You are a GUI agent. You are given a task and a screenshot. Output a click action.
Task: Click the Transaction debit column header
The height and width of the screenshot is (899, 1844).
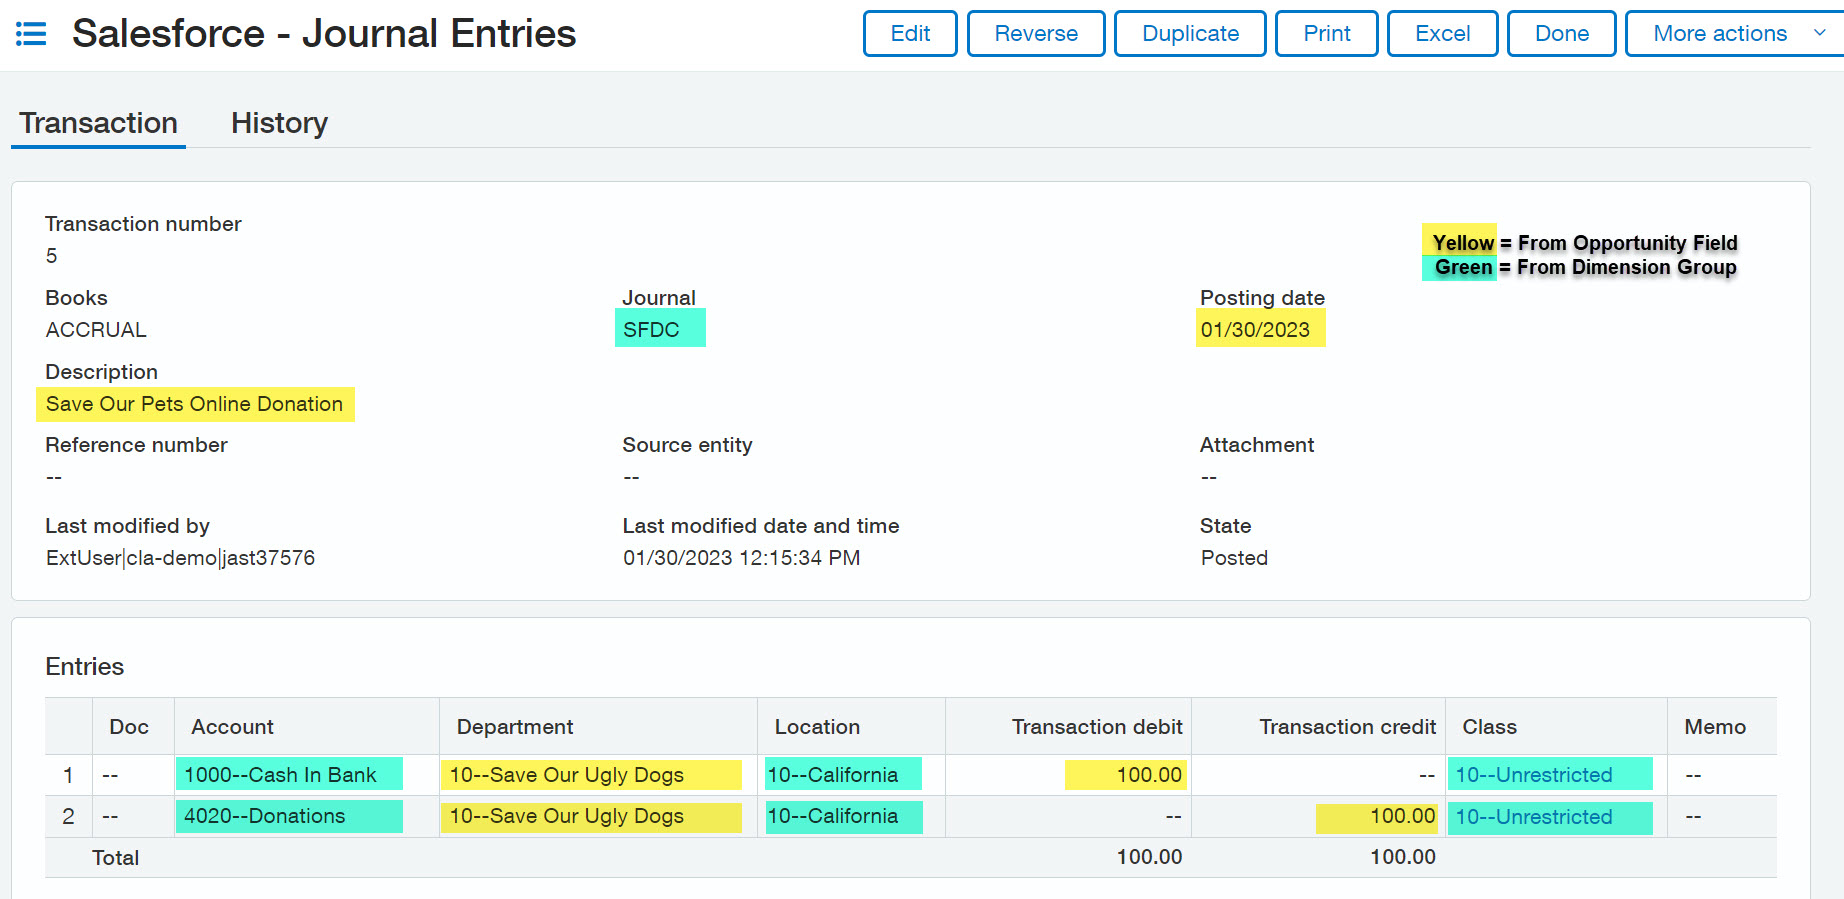(x=1096, y=727)
